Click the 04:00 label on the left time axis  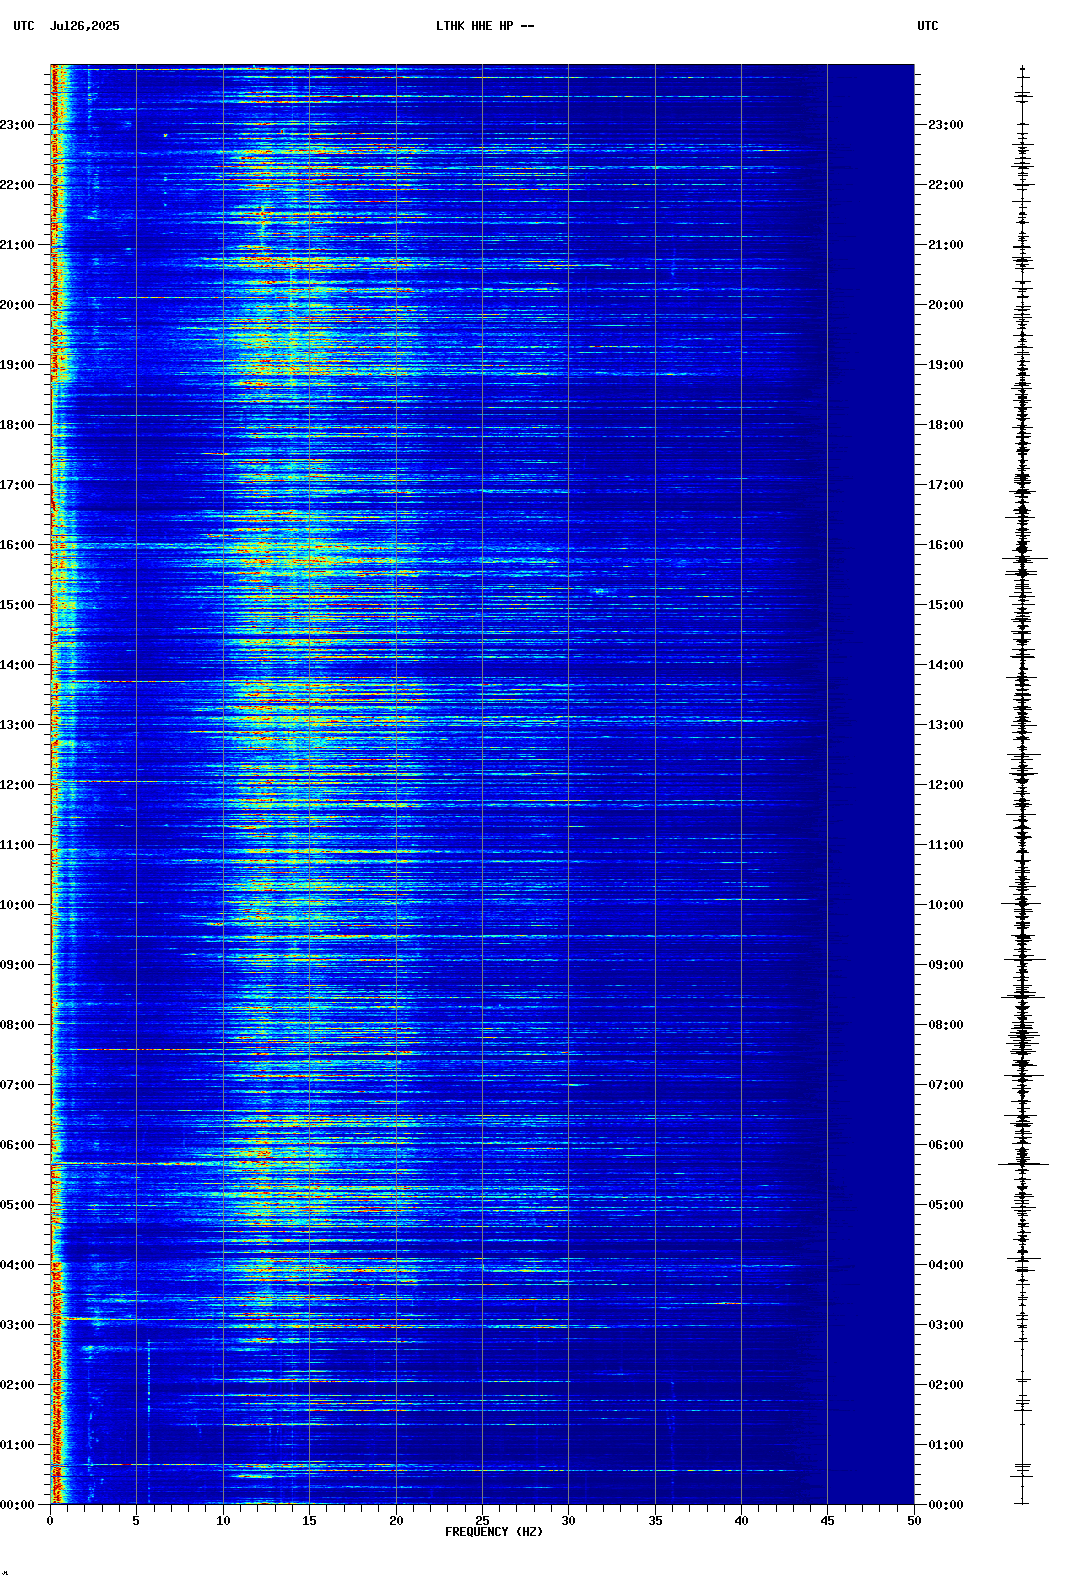tap(17, 1265)
